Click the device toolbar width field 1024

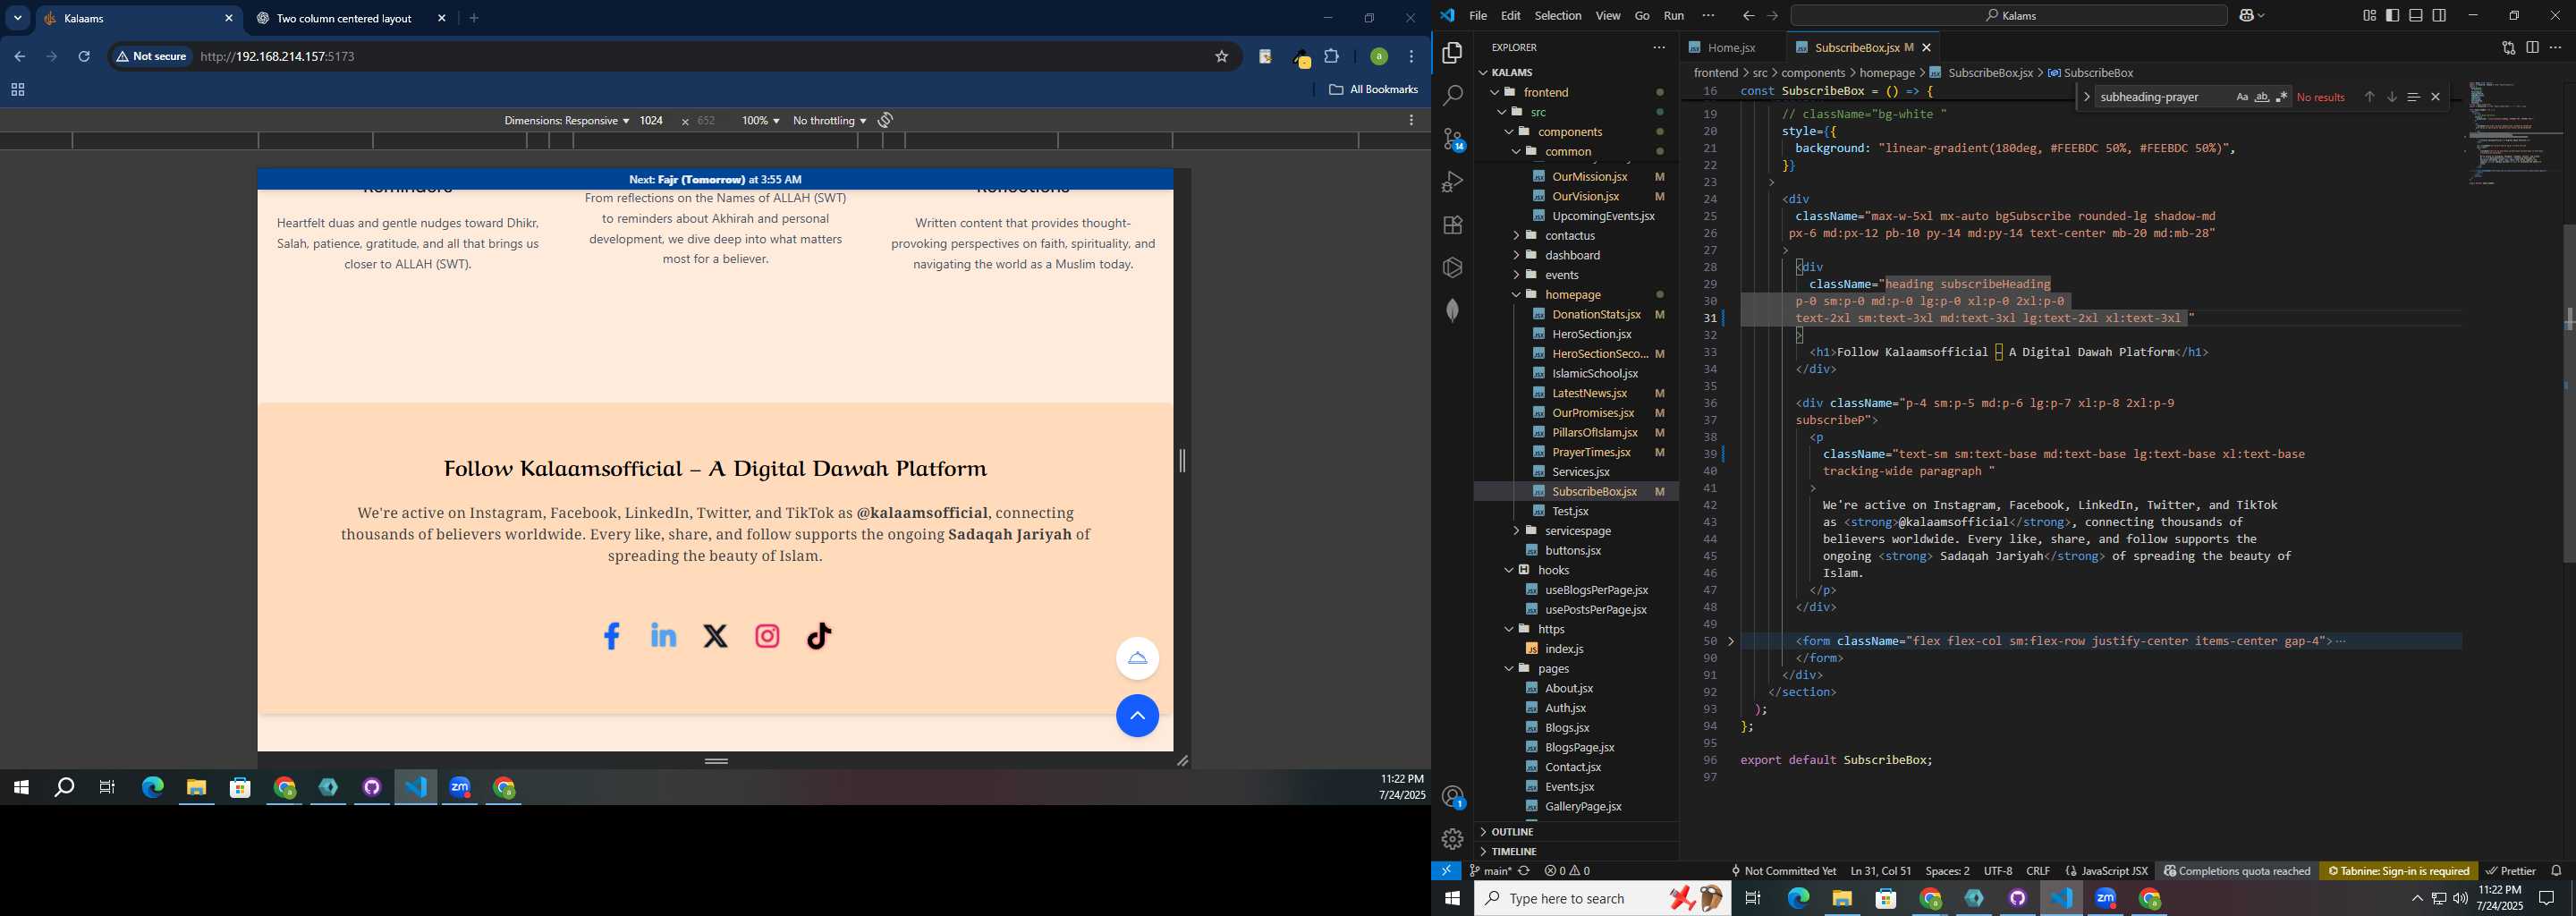(x=651, y=120)
